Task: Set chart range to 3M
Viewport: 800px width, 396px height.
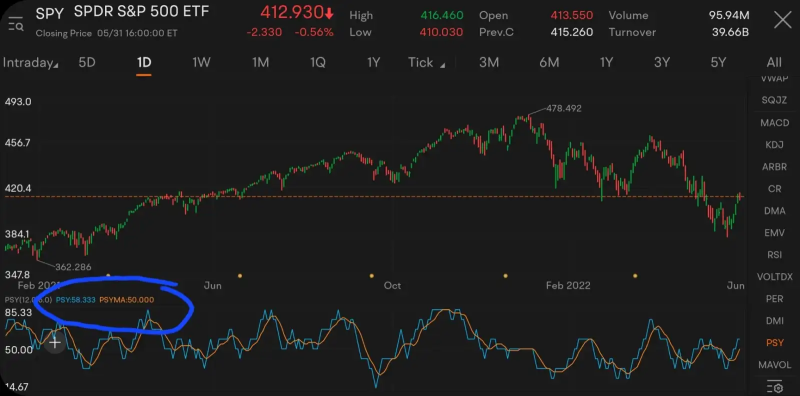Action: point(489,63)
